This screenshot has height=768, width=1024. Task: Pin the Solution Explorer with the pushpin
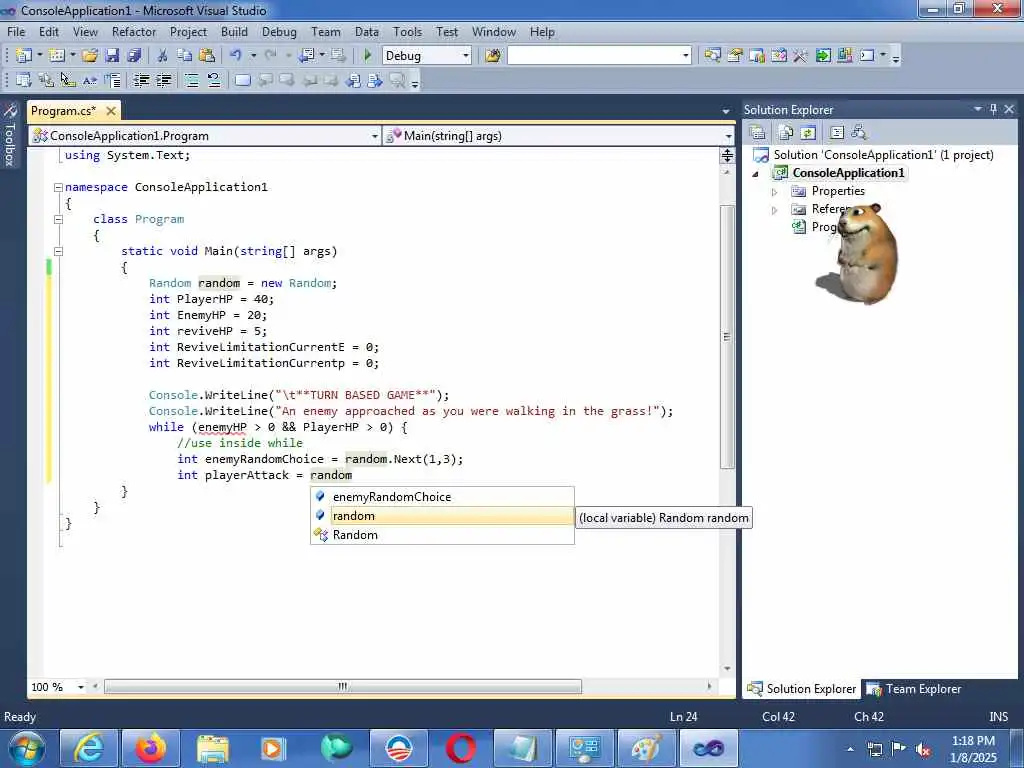[993, 109]
